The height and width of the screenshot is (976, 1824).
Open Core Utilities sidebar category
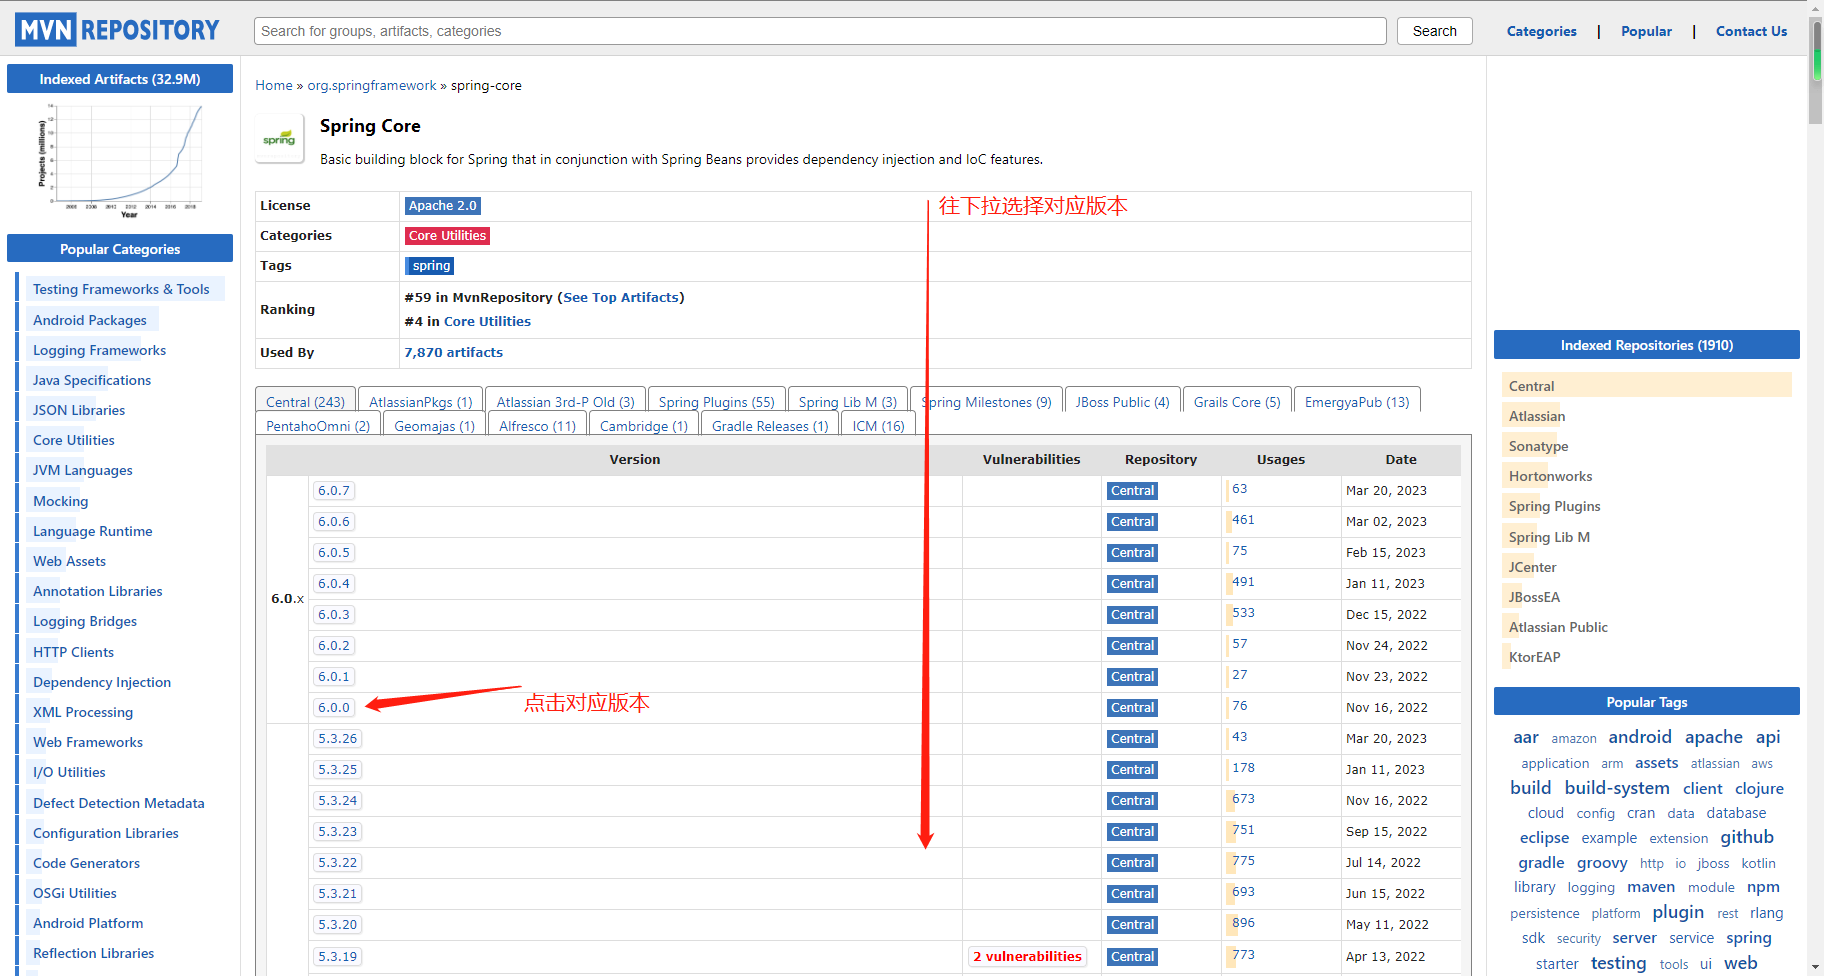(74, 440)
